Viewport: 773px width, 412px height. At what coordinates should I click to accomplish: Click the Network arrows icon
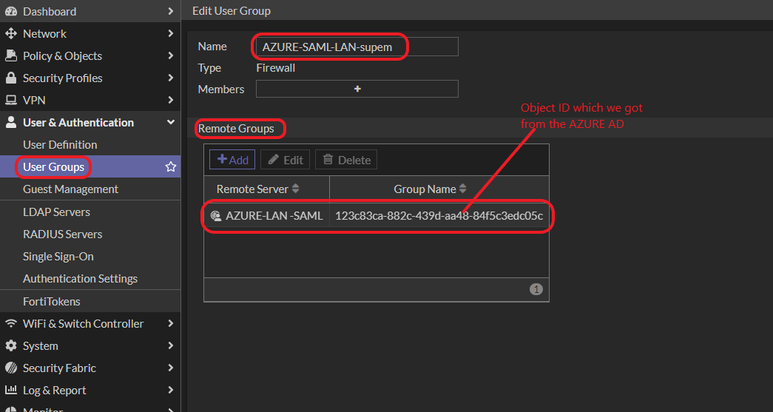pyautogui.click(x=10, y=34)
